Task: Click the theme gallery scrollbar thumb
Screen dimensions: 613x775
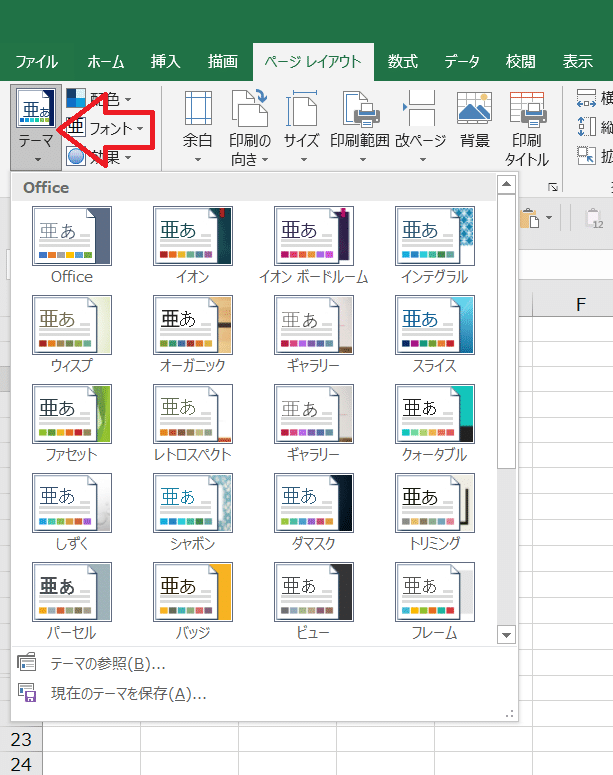Action: click(x=506, y=331)
